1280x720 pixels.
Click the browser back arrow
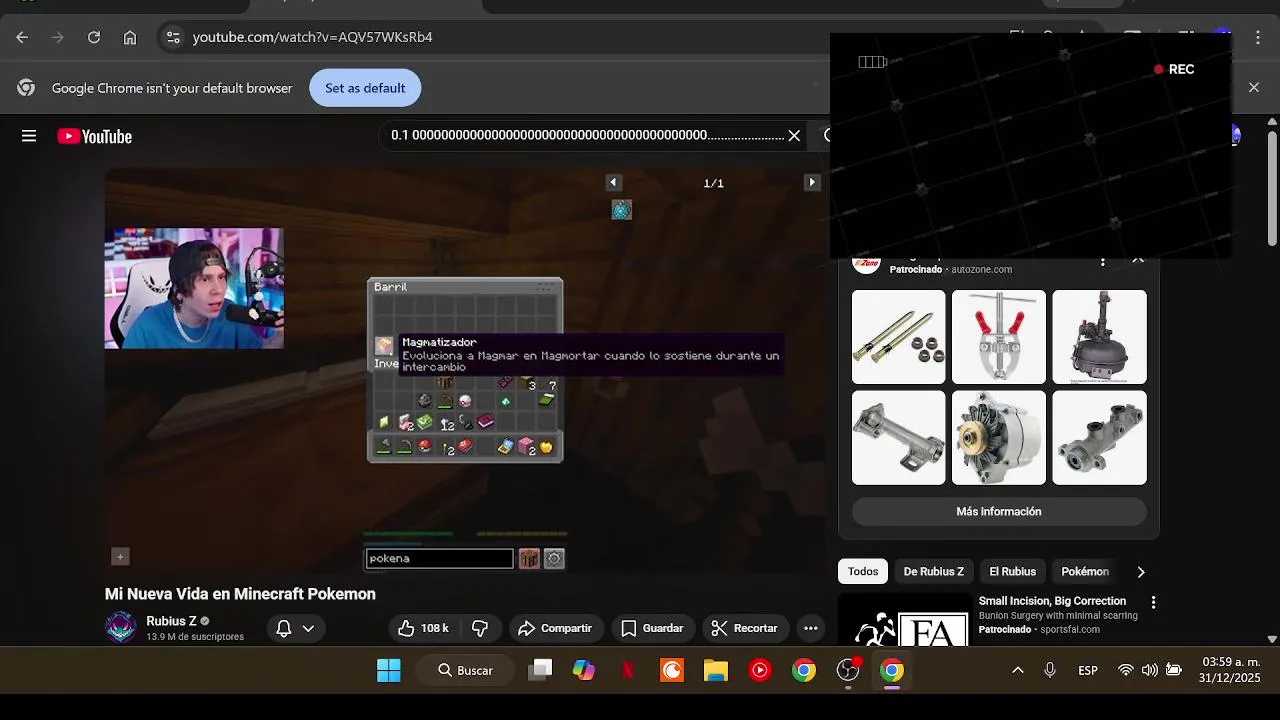point(22,37)
